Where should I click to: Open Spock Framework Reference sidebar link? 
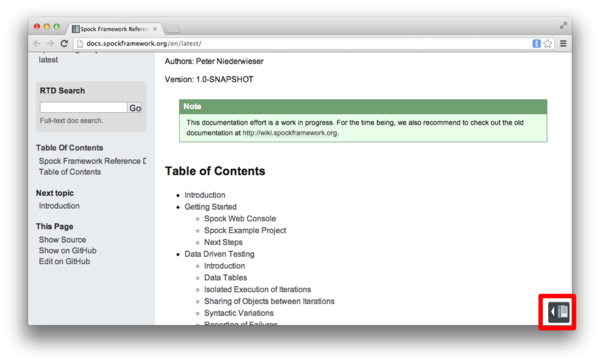[92, 161]
